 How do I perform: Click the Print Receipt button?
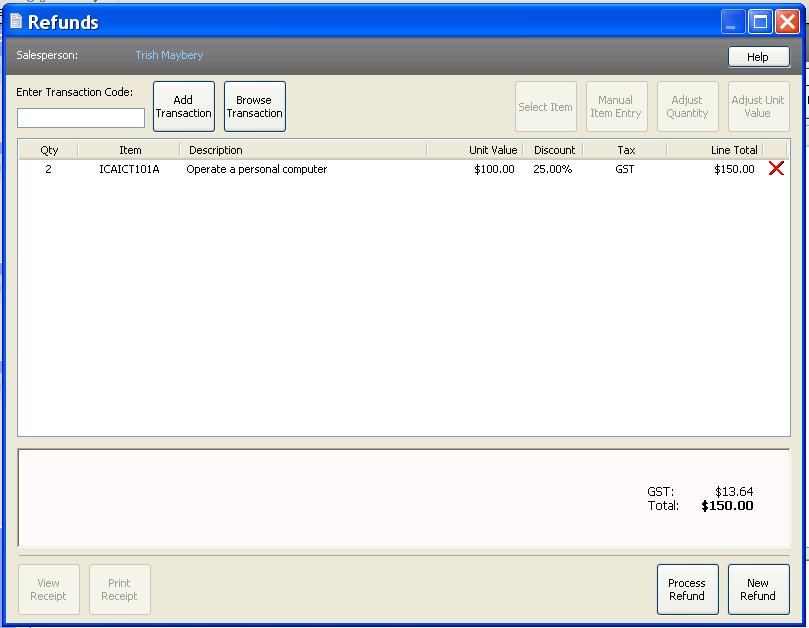(119, 589)
